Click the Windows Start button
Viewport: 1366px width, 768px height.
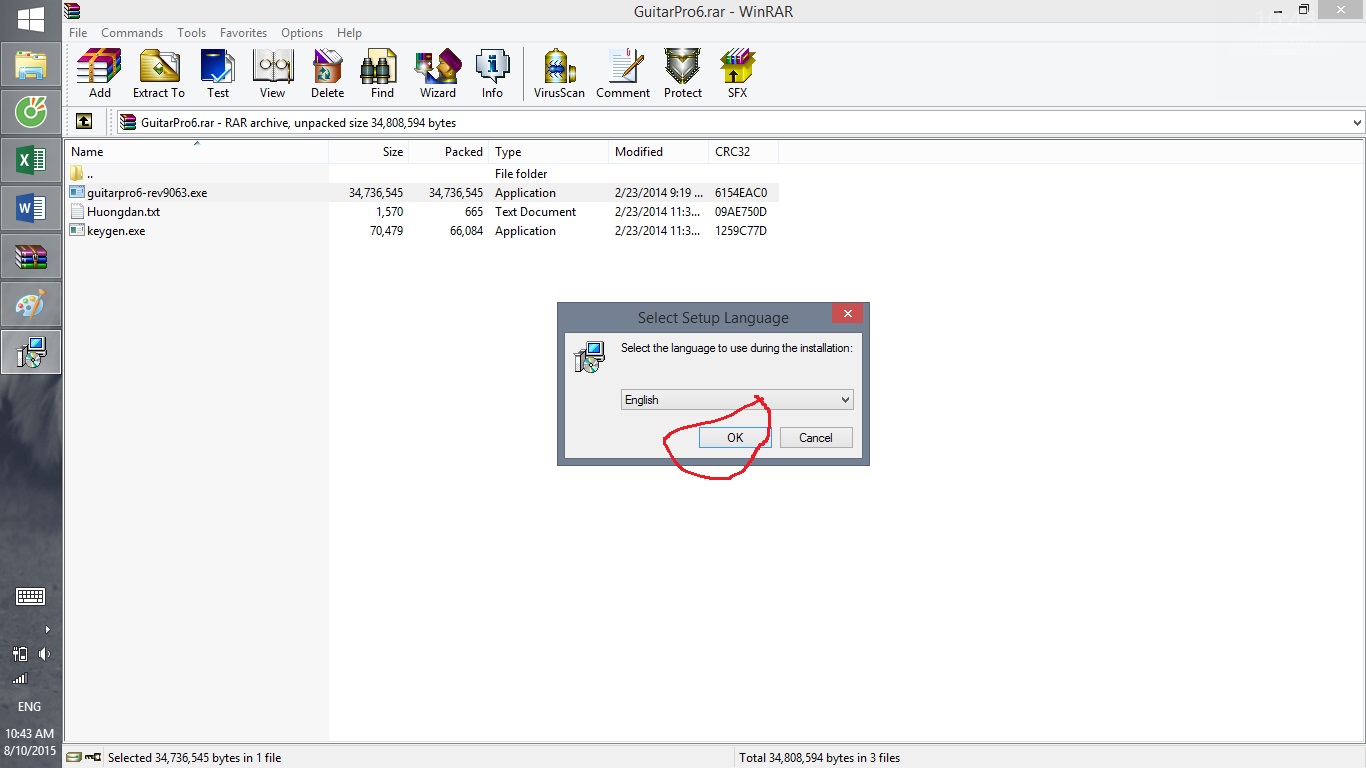pyautogui.click(x=31, y=19)
